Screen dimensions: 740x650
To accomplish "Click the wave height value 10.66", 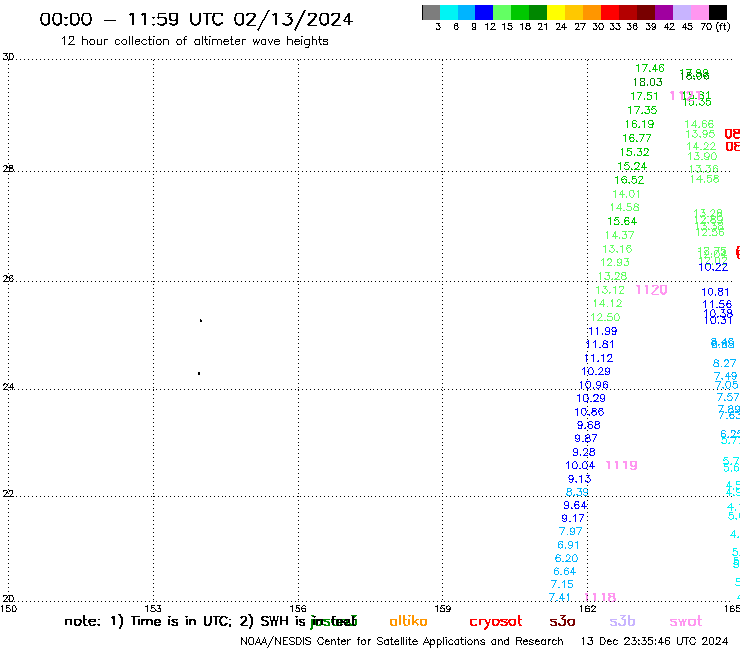I will coord(589,412).
